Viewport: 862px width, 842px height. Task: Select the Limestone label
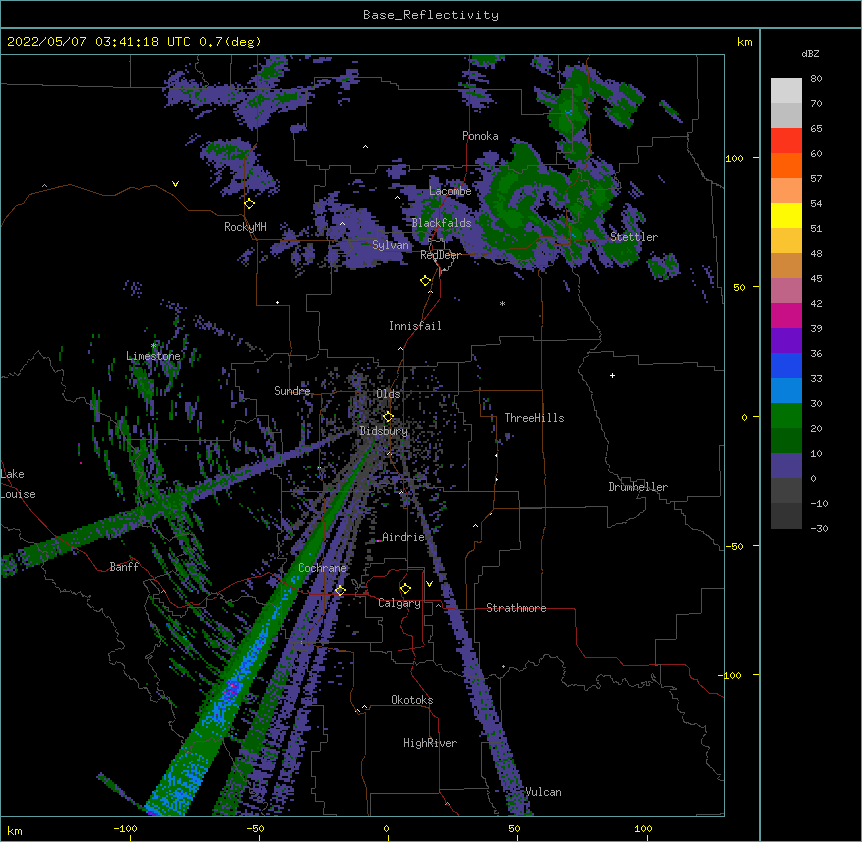(x=153, y=356)
